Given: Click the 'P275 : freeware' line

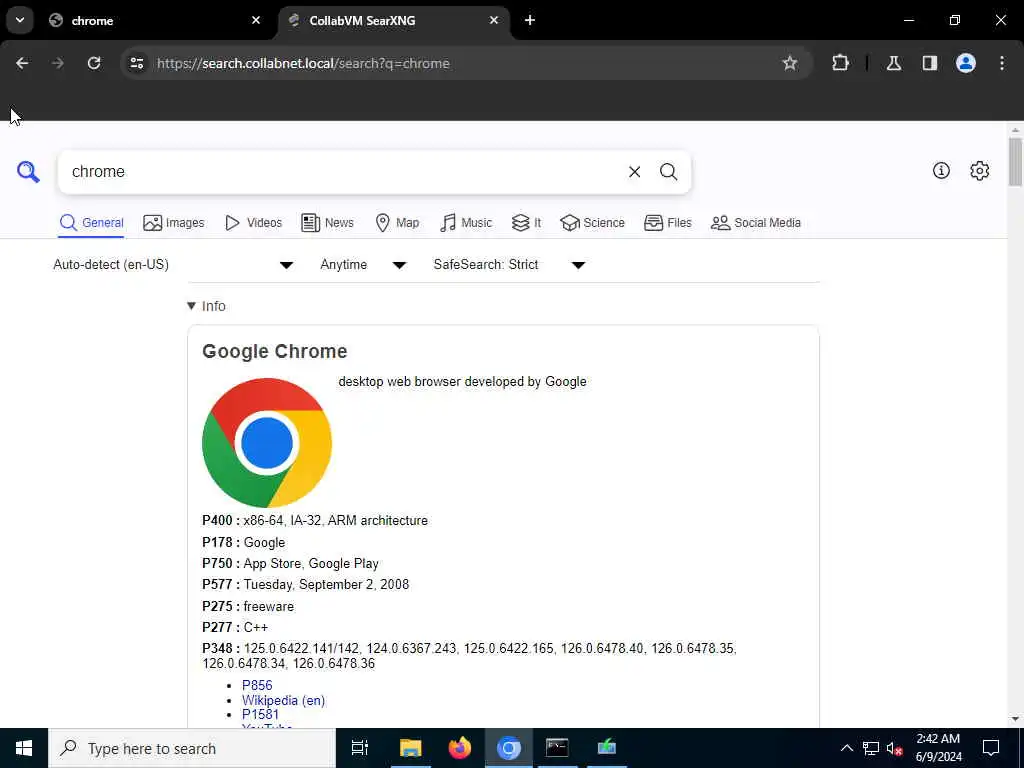Looking at the screenshot, I should click(x=248, y=606).
